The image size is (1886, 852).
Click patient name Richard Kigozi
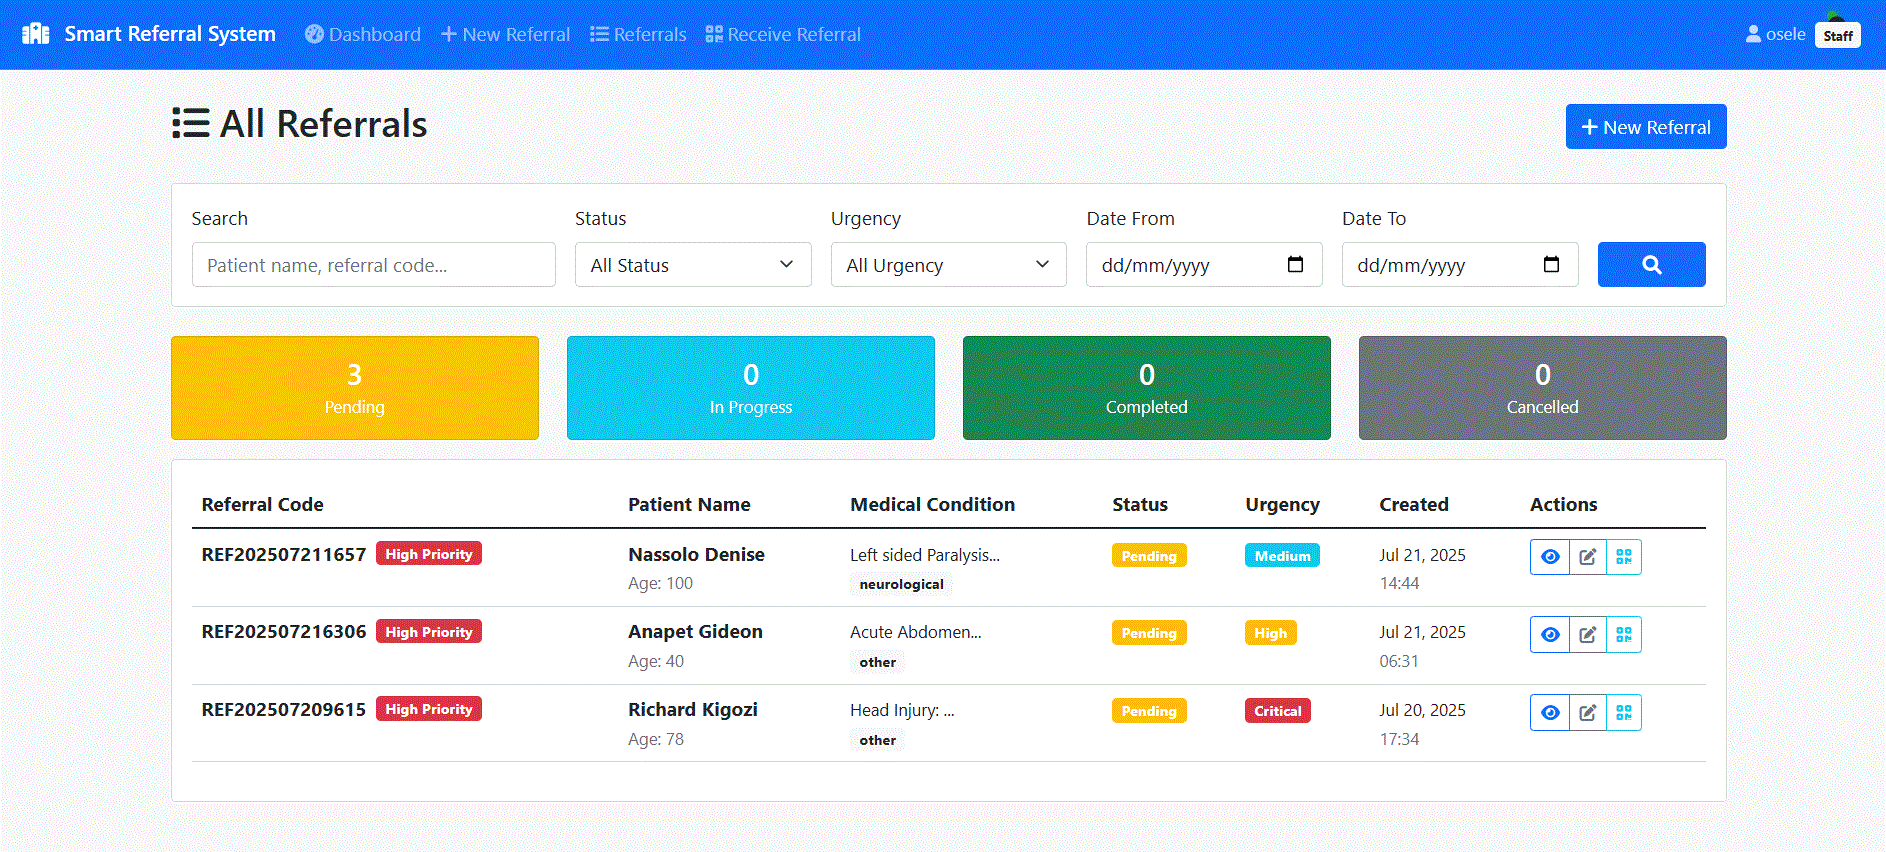[x=693, y=710]
